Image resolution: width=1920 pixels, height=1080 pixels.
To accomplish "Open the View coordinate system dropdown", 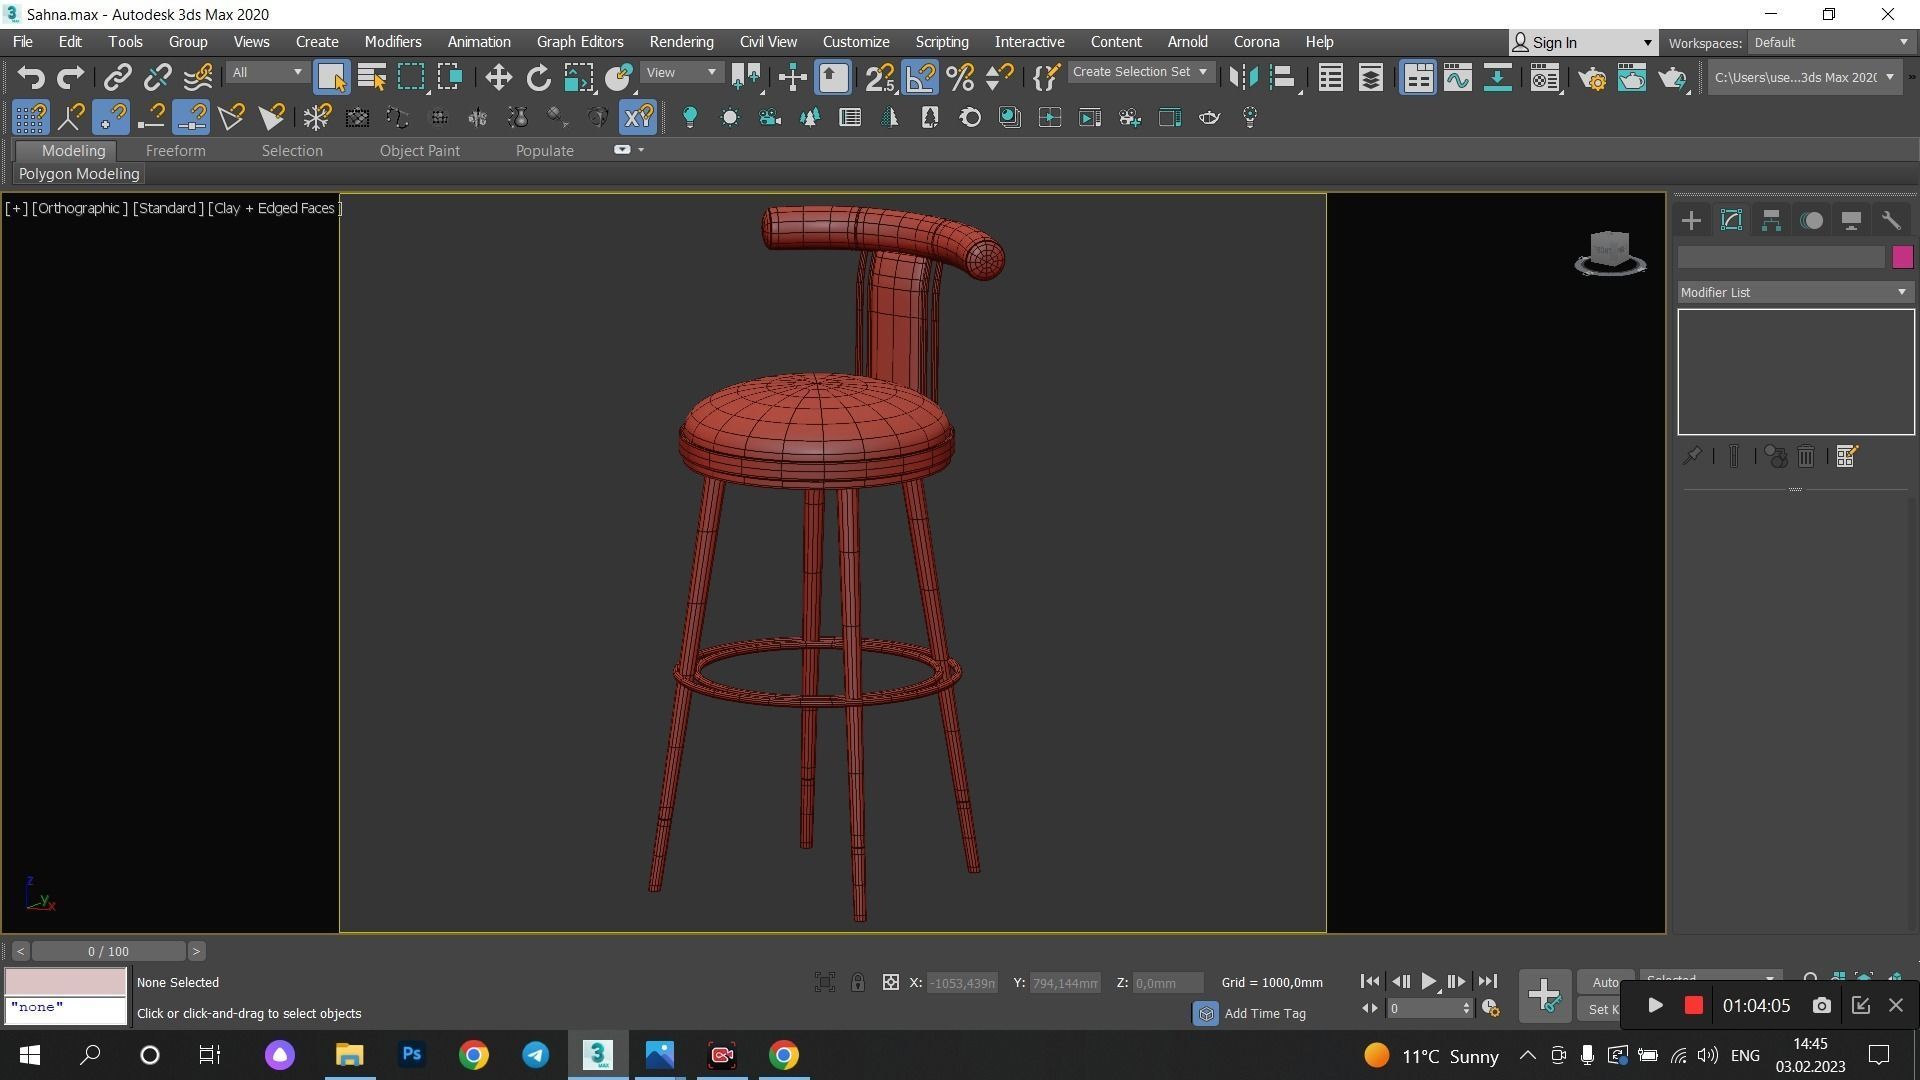I will click(681, 72).
